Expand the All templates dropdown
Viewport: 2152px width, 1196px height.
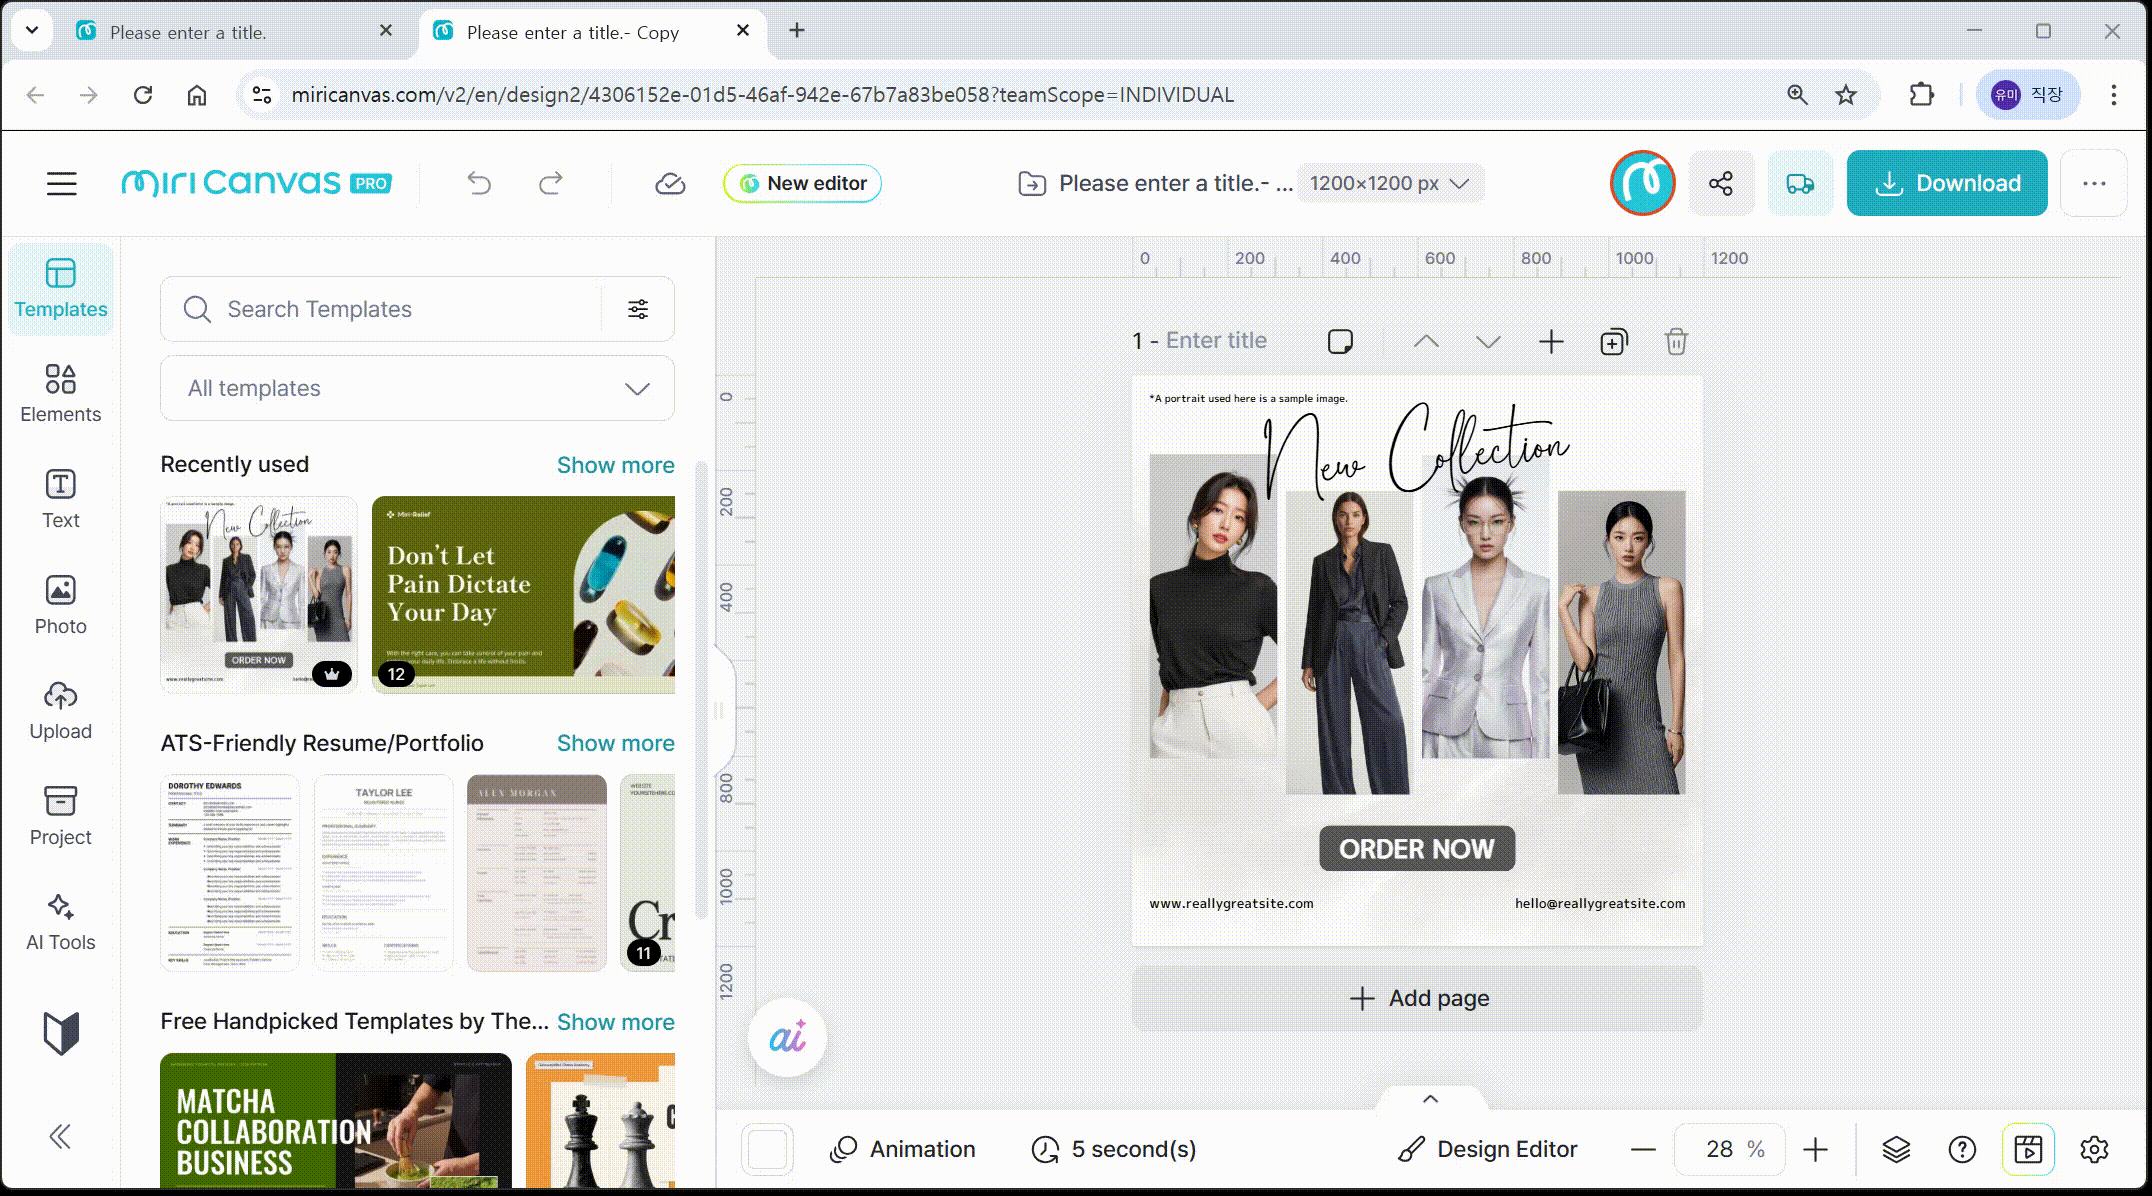[417, 388]
